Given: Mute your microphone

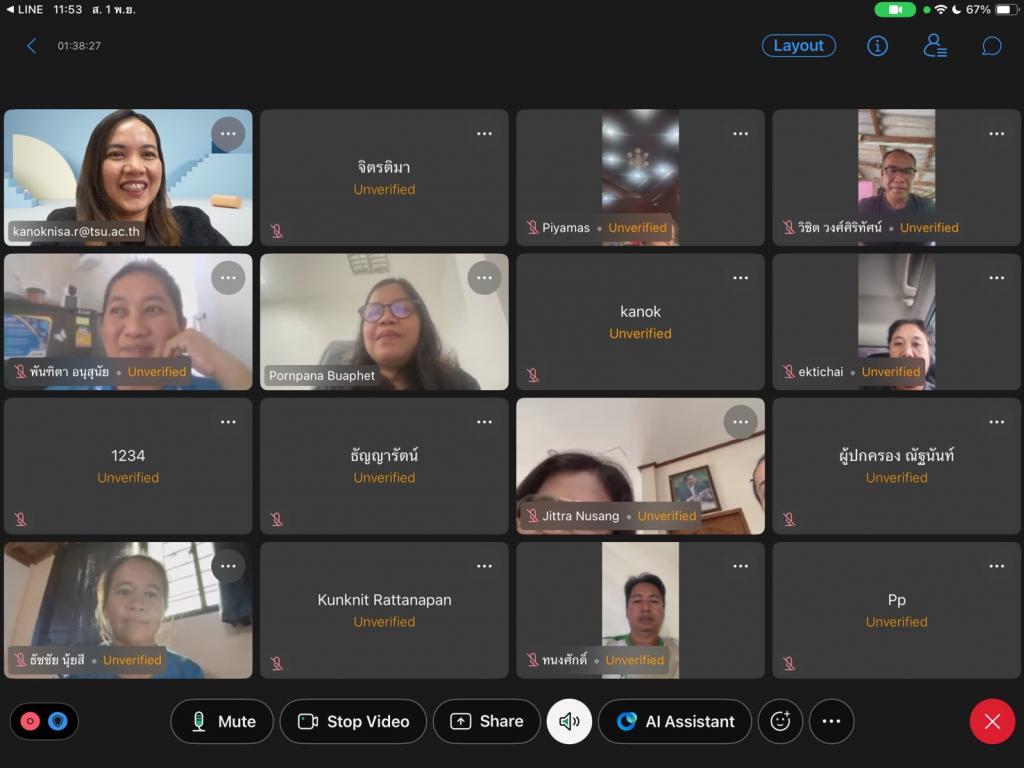Looking at the screenshot, I should pyautogui.click(x=222, y=721).
